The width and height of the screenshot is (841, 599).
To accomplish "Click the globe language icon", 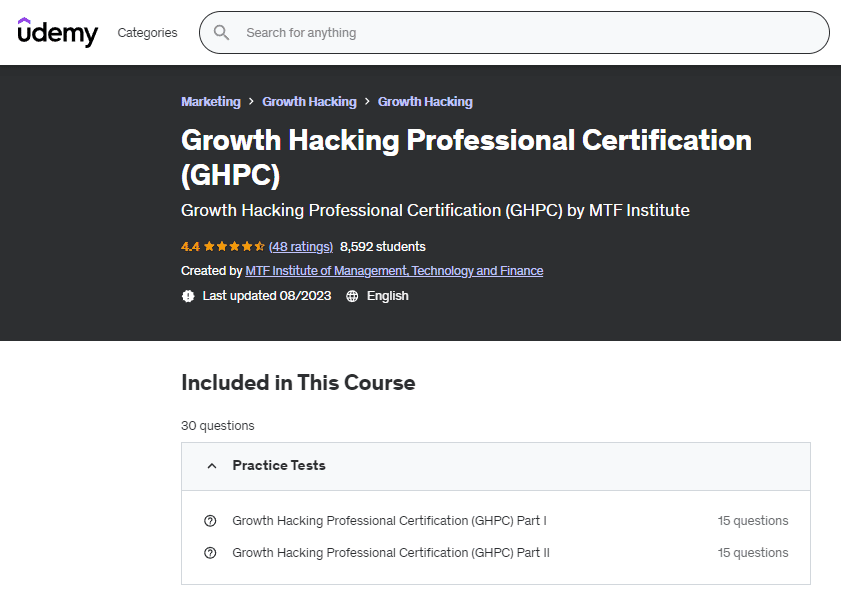I will 352,296.
